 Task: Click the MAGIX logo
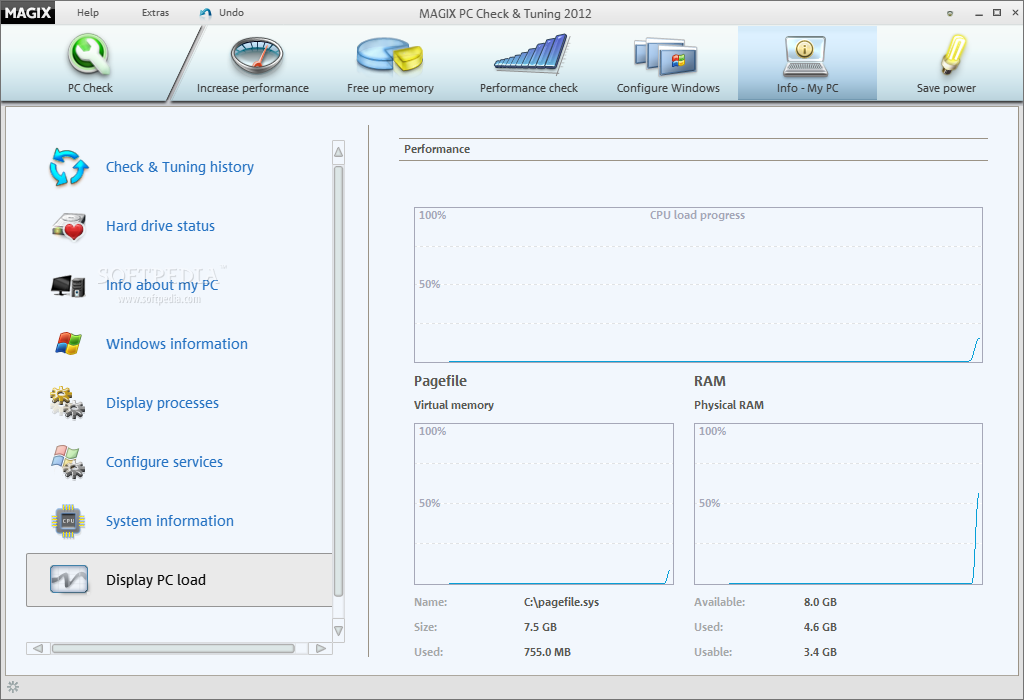(27, 12)
